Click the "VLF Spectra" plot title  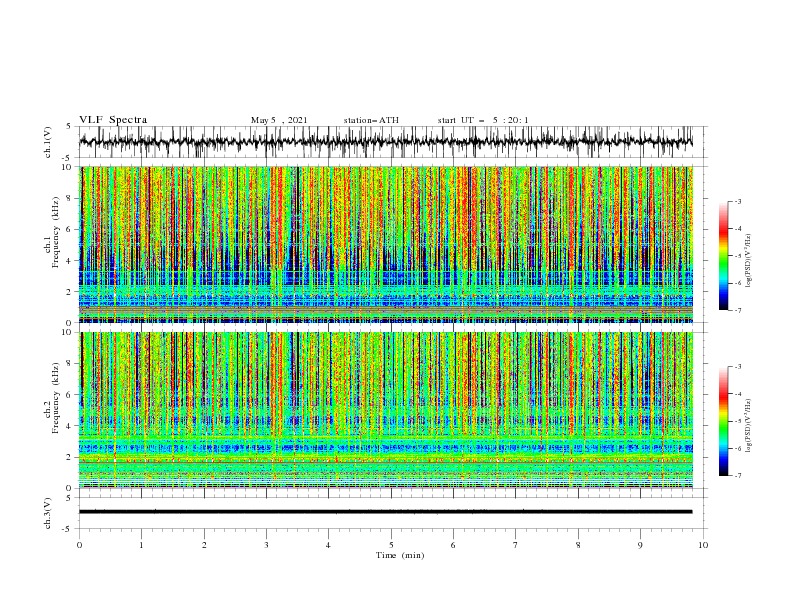113,120
